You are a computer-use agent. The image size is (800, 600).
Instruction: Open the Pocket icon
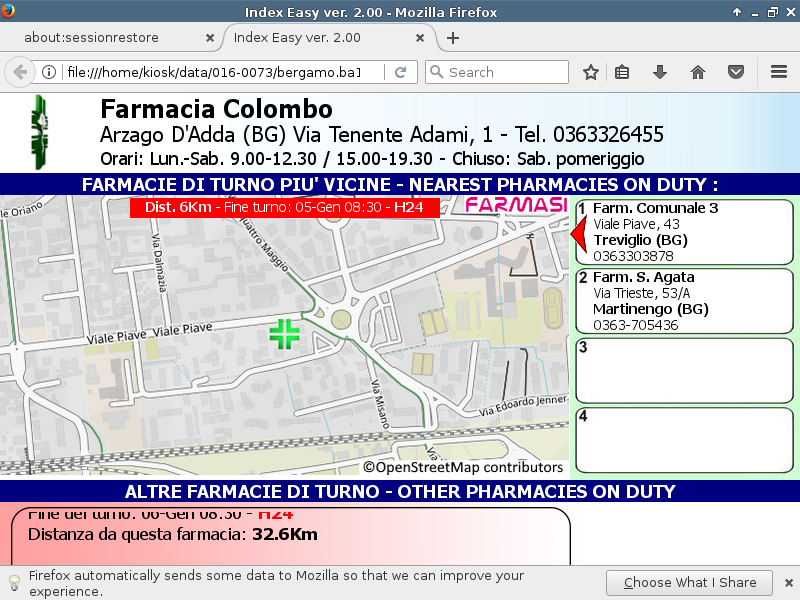coord(736,72)
